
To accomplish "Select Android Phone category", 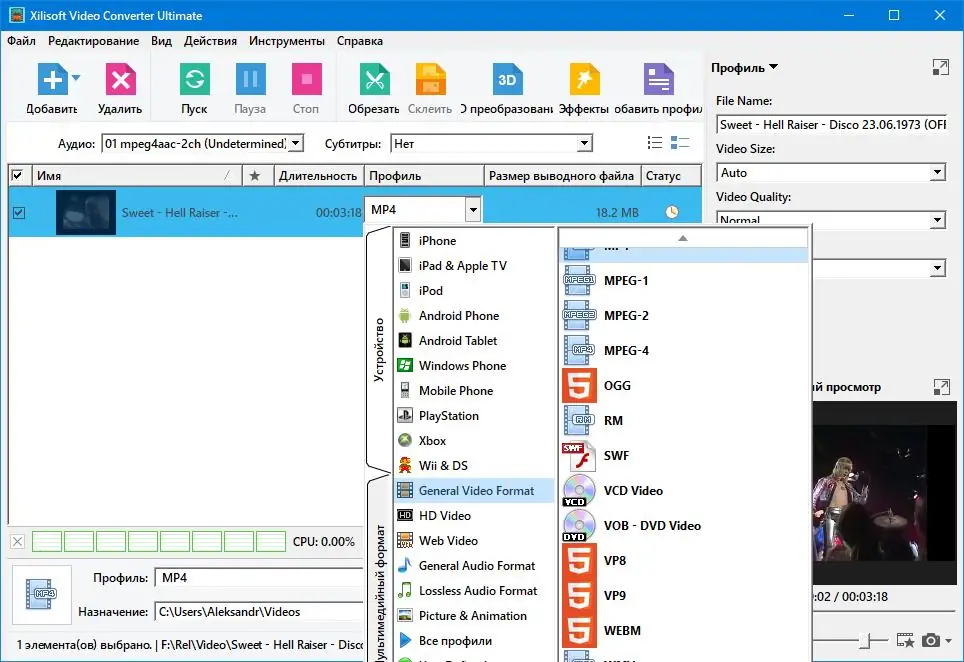I will [x=474, y=316].
